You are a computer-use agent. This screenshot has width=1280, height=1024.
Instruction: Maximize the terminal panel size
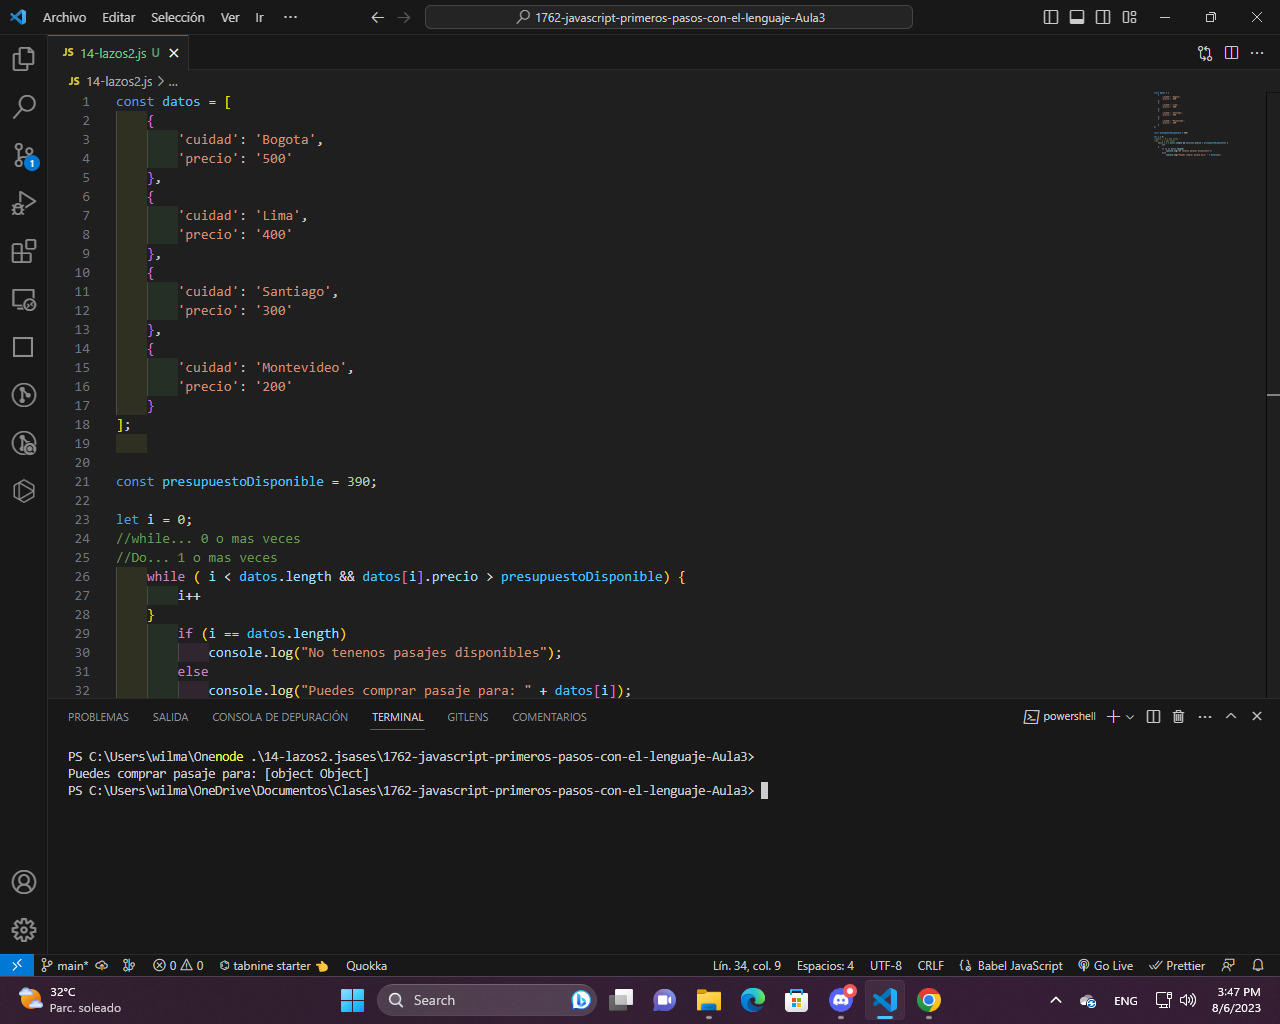pyautogui.click(x=1231, y=716)
